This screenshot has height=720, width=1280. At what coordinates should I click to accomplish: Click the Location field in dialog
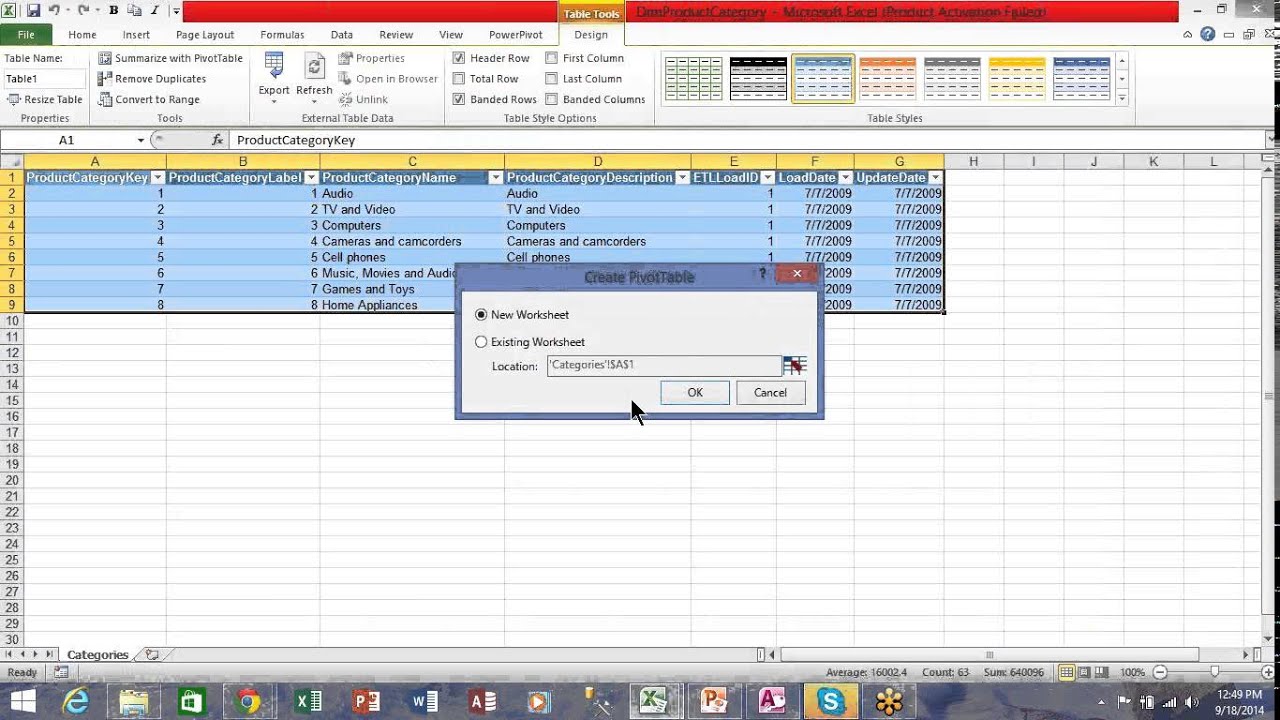pos(664,366)
